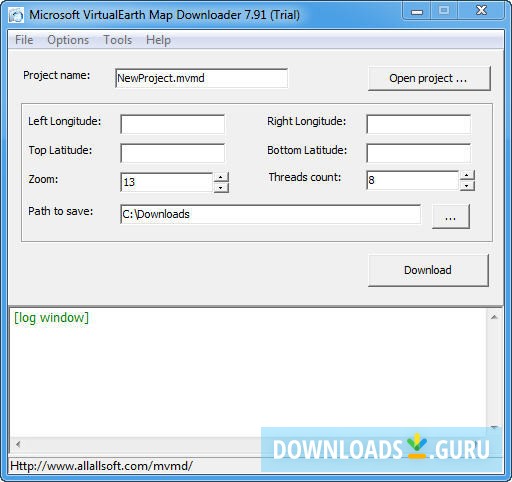Open the Help menu
512x482 pixels.
pyautogui.click(x=158, y=40)
